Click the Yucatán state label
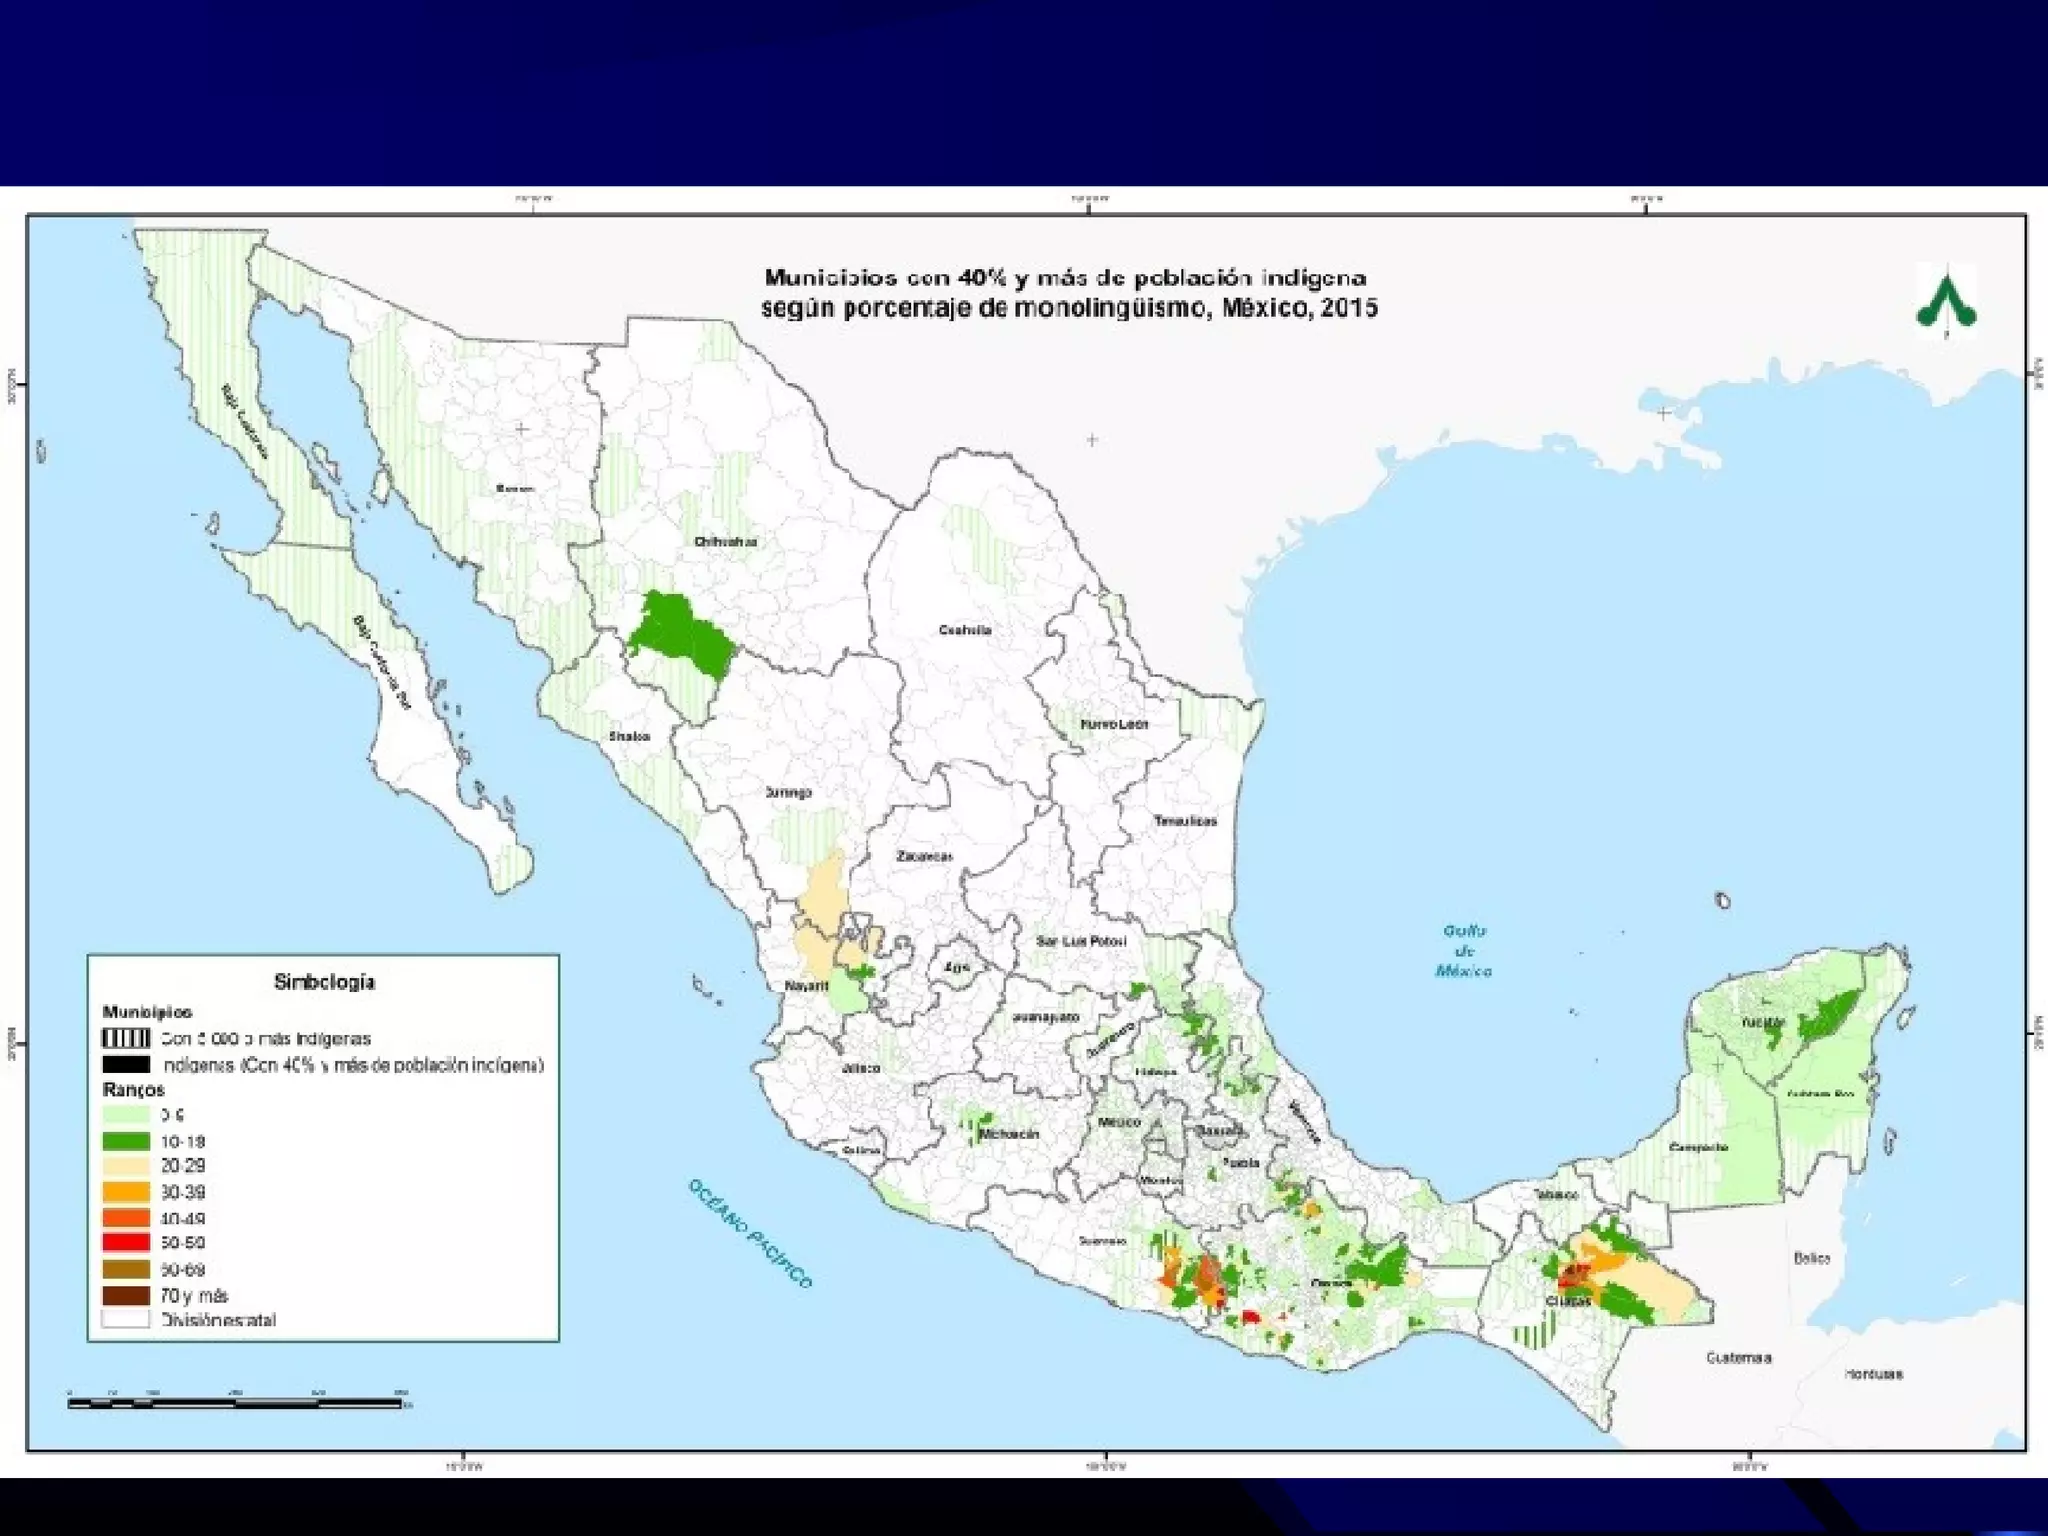Screen dimensions: 2048x1536 click(1762, 1022)
